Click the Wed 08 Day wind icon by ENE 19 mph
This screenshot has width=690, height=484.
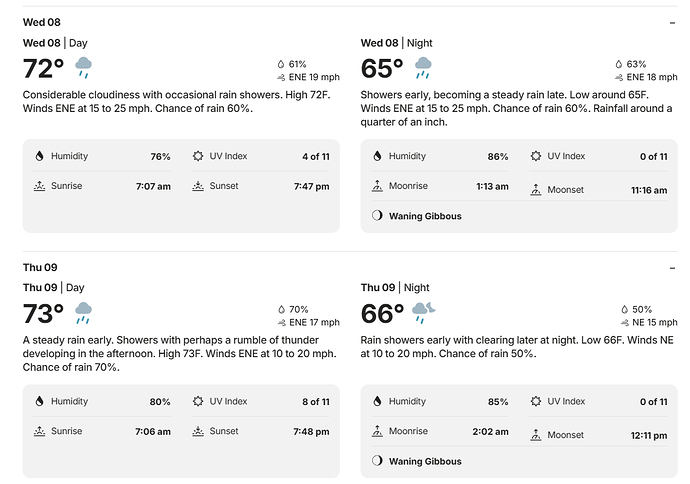click(281, 77)
